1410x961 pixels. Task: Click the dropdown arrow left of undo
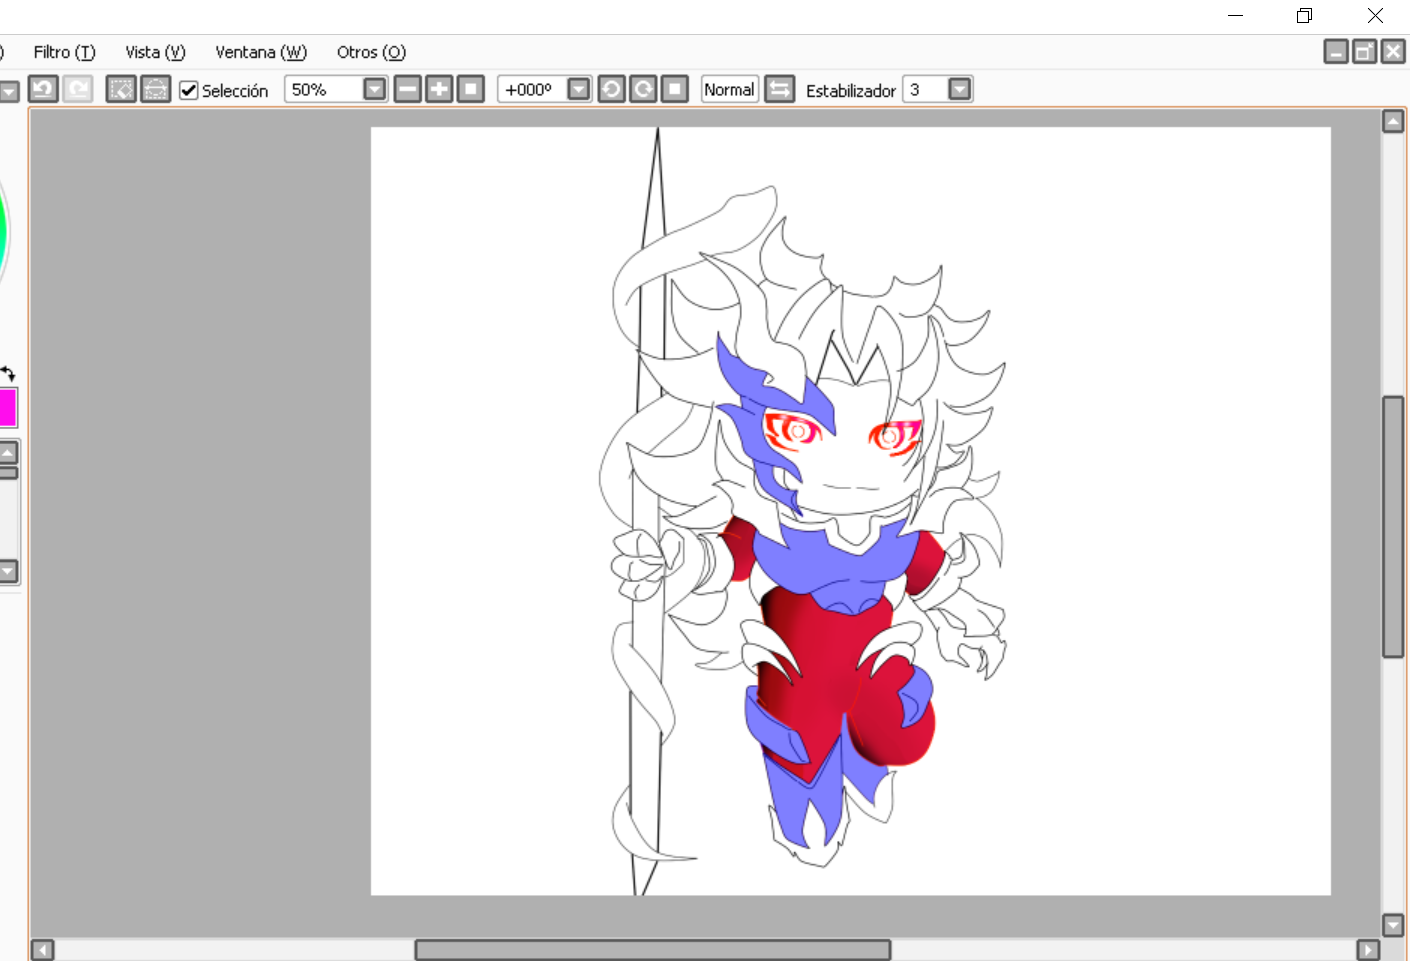click(x=9, y=92)
